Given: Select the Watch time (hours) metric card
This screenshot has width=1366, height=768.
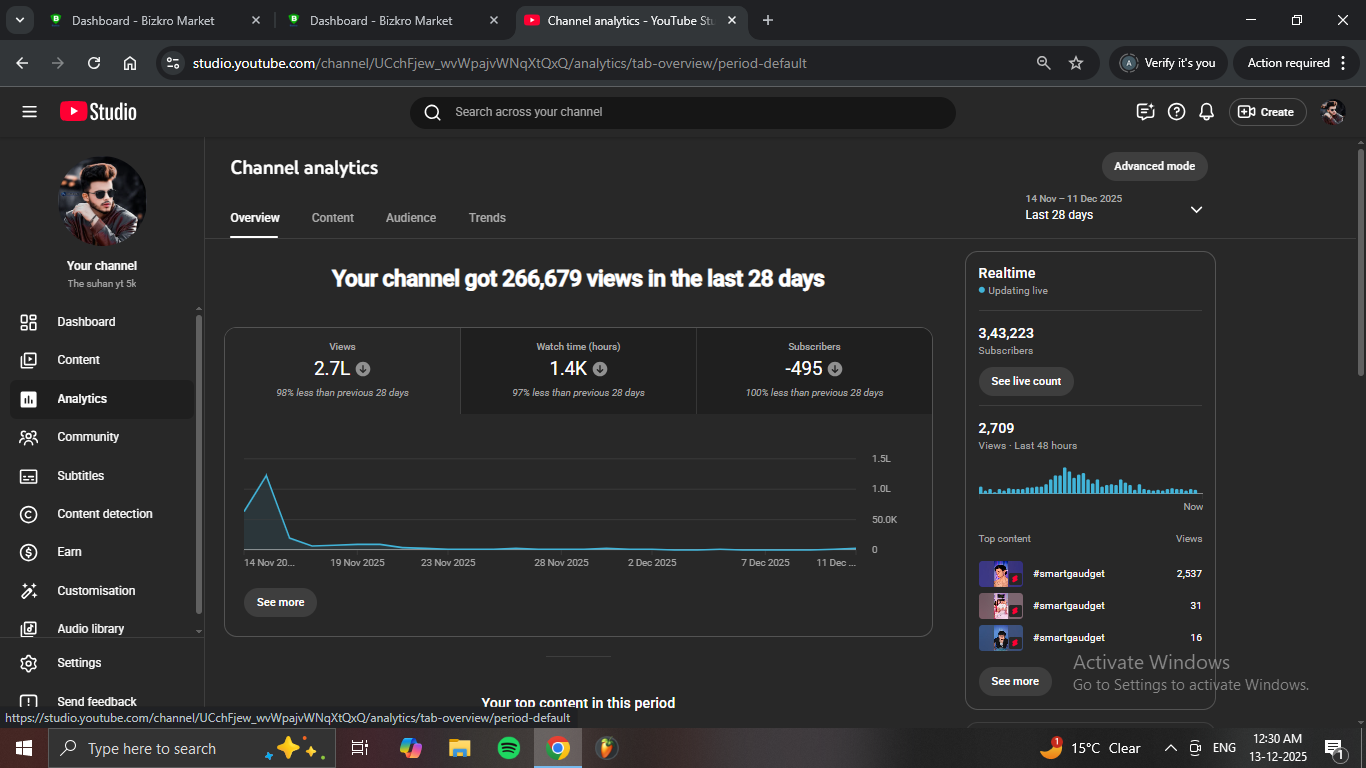Looking at the screenshot, I should pyautogui.click(x=578, y=370).
